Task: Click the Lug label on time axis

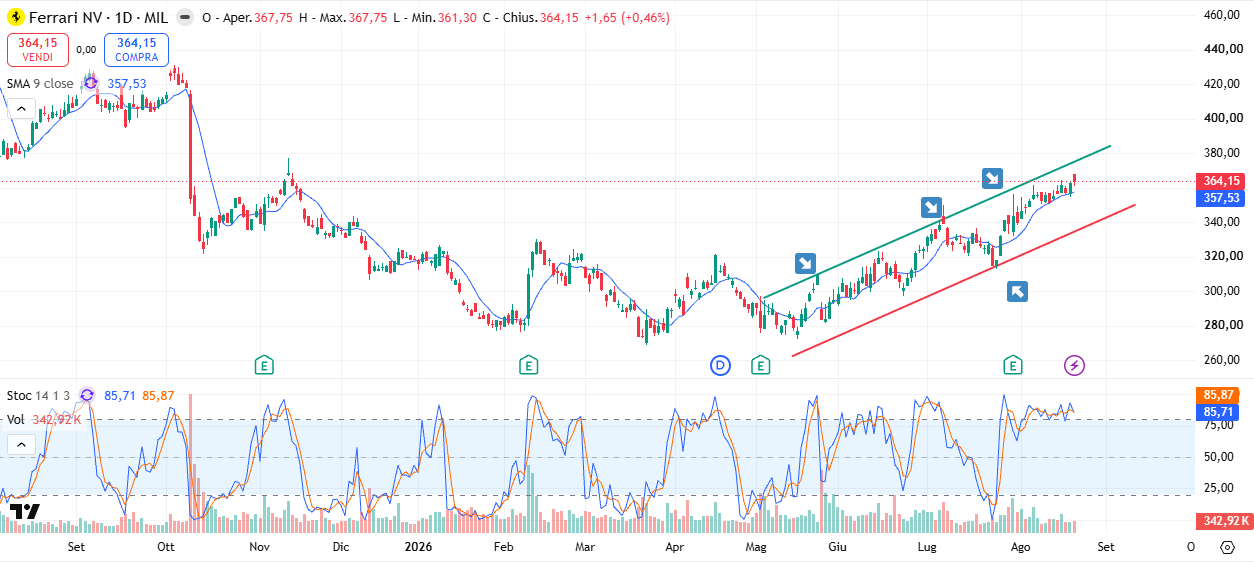Action: tap(927, 547)
